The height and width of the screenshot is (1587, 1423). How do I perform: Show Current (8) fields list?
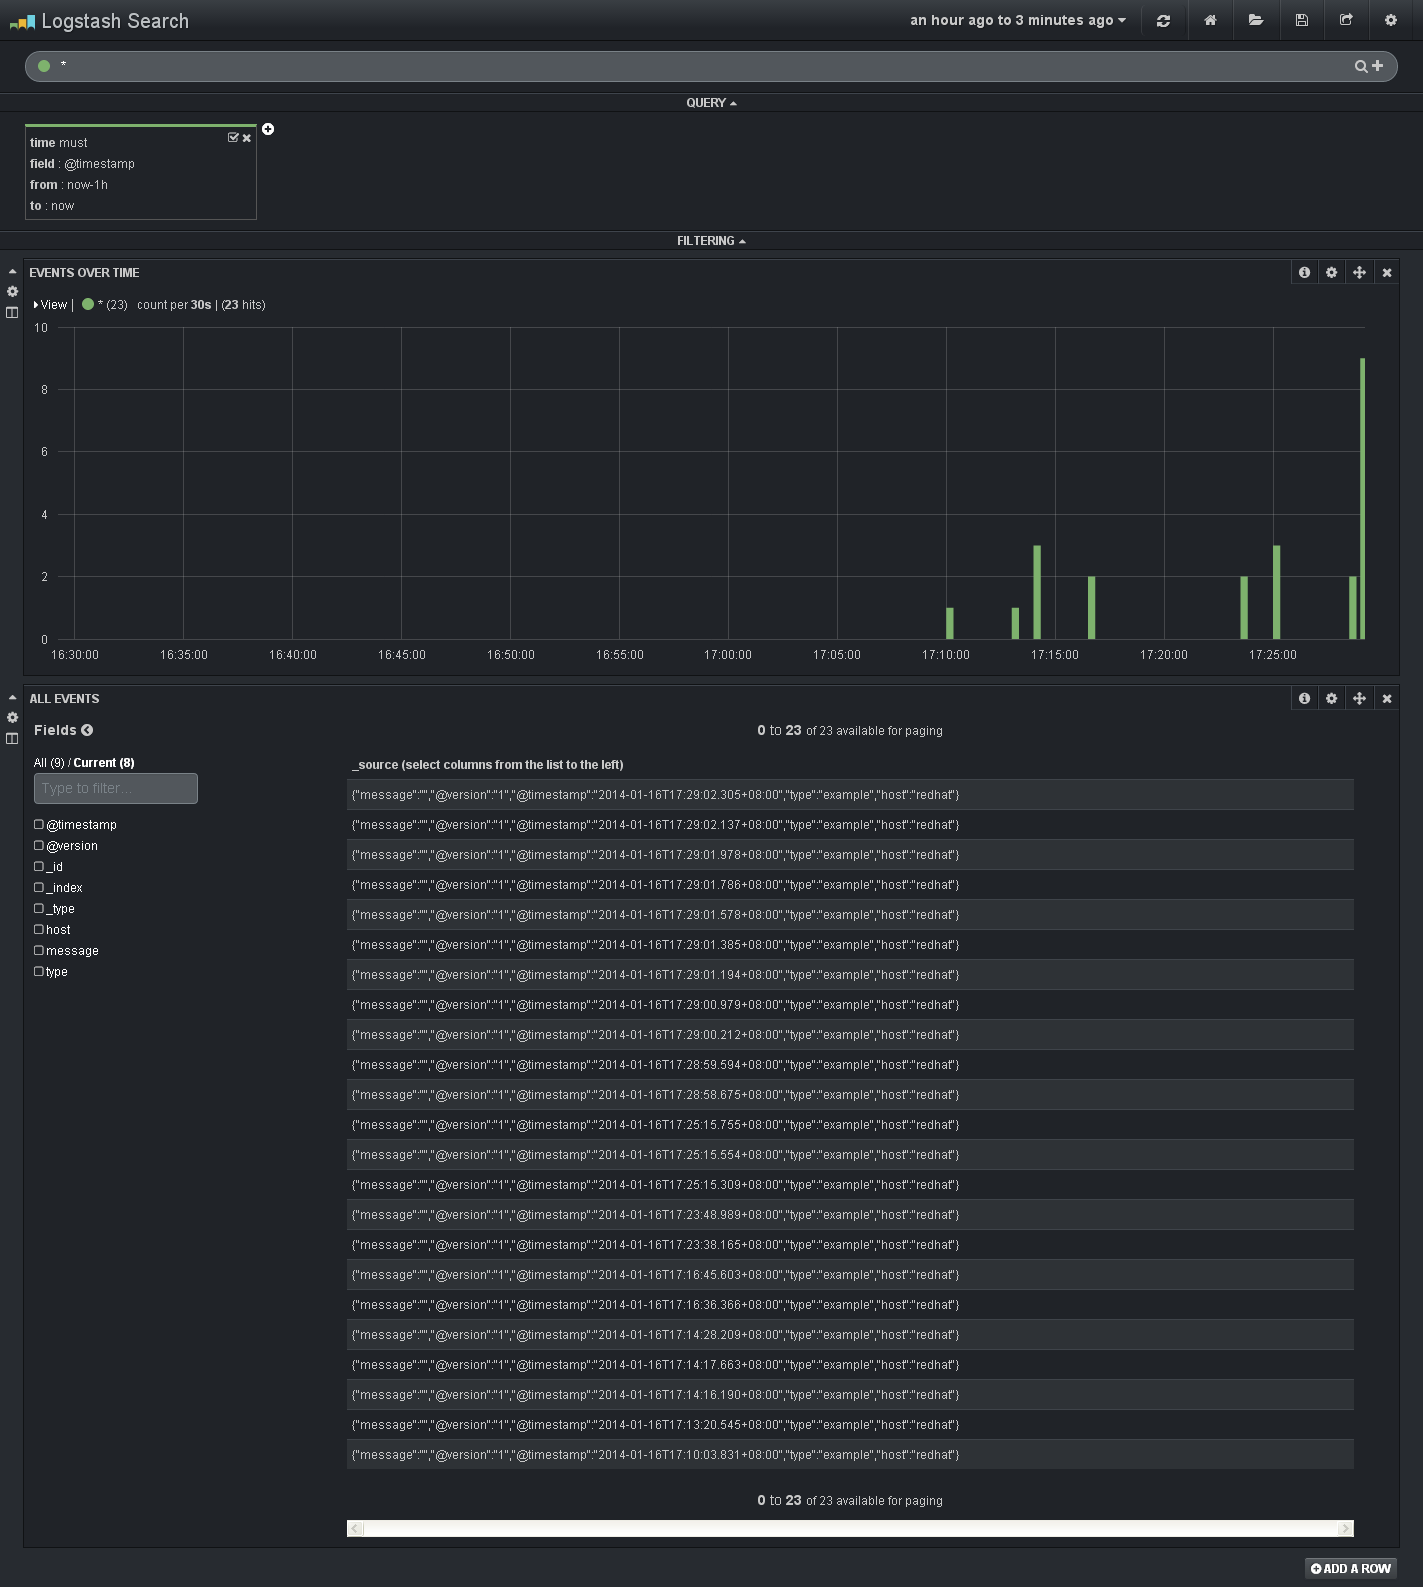[104, 763]
